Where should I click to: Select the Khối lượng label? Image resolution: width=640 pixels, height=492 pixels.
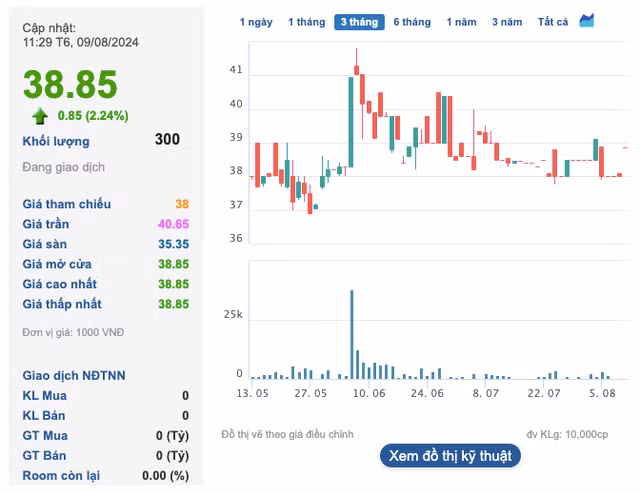point(56,141)
